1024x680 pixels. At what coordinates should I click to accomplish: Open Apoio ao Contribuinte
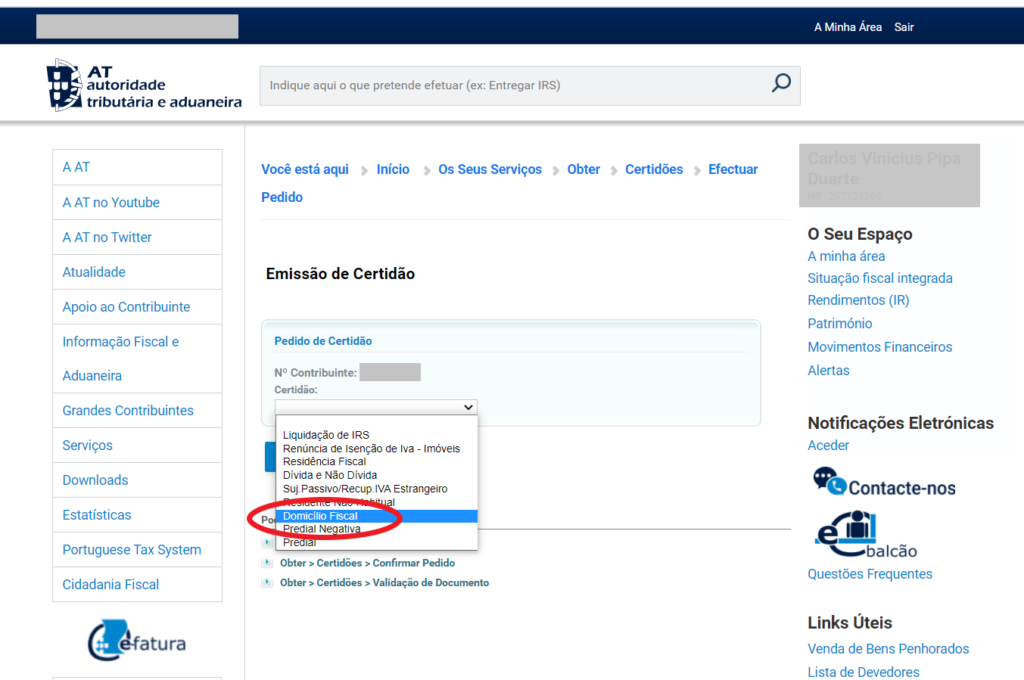137,307
